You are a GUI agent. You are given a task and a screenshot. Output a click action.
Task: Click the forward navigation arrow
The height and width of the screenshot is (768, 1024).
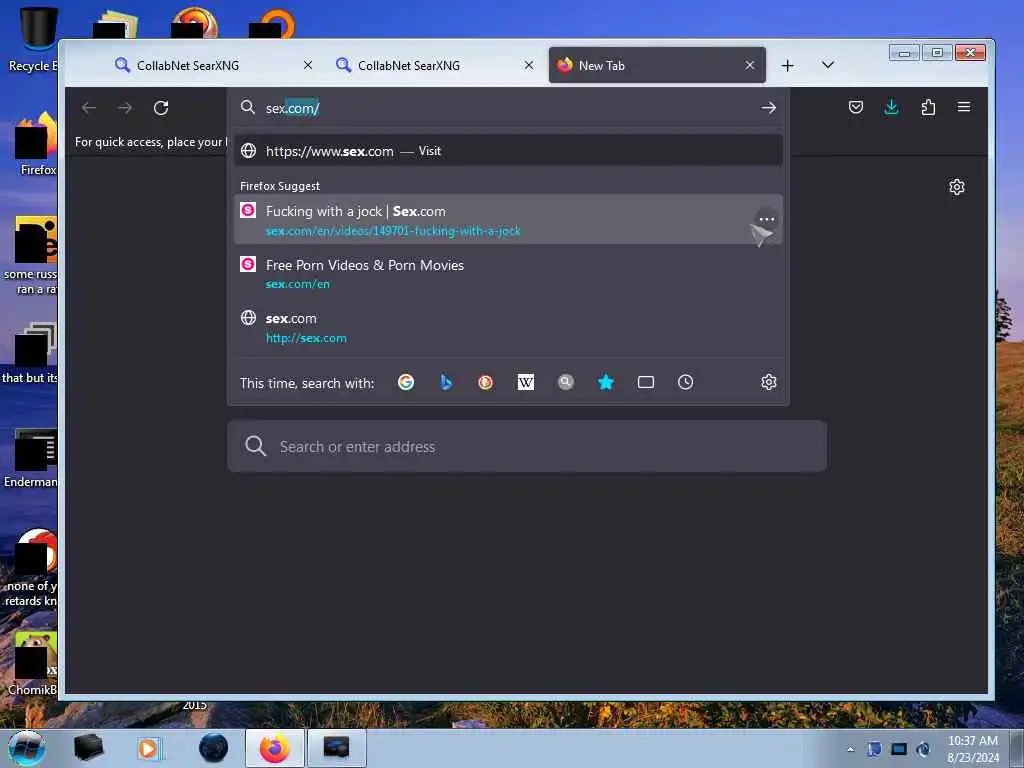[x=125, y=108]
